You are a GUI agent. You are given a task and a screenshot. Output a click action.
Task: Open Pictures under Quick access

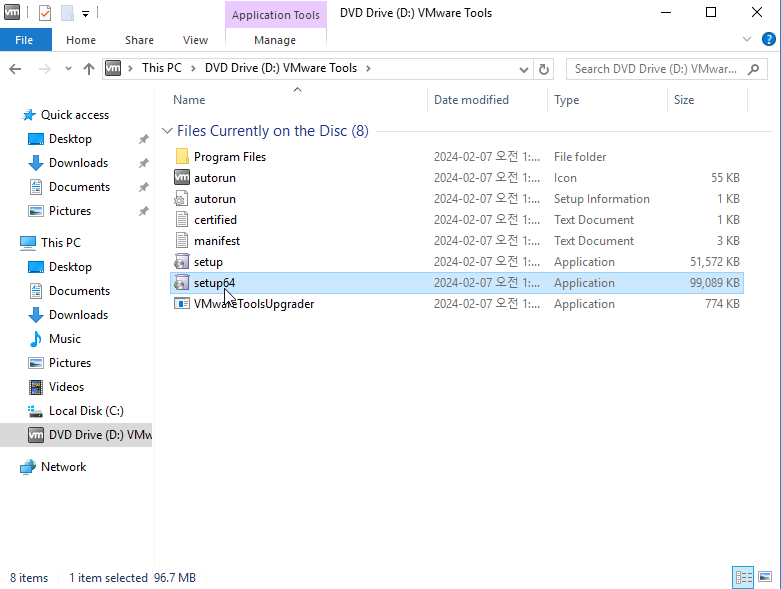pyautogui.click(x=70, y=211)
